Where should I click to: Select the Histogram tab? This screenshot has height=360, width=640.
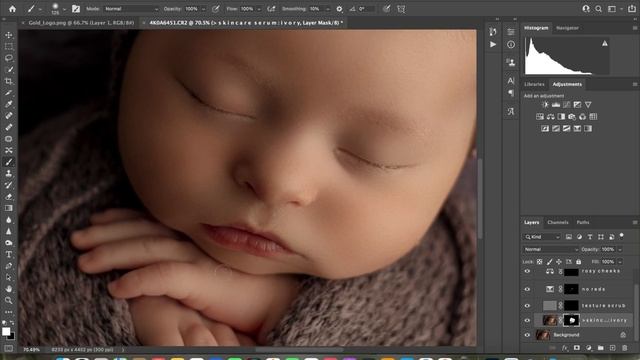(536, 28)
